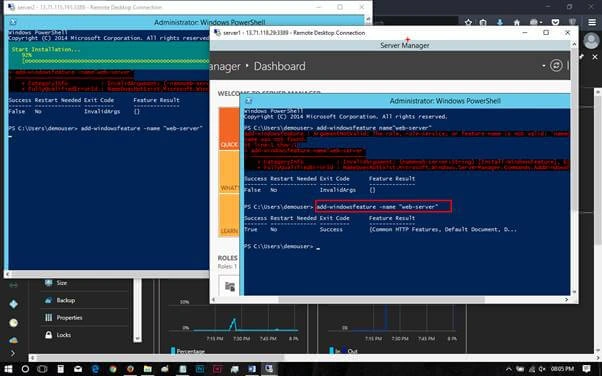Click the Pocket icon in browser toolbar
This screenshot has height=376, width=602.
(x=555, y=22)
